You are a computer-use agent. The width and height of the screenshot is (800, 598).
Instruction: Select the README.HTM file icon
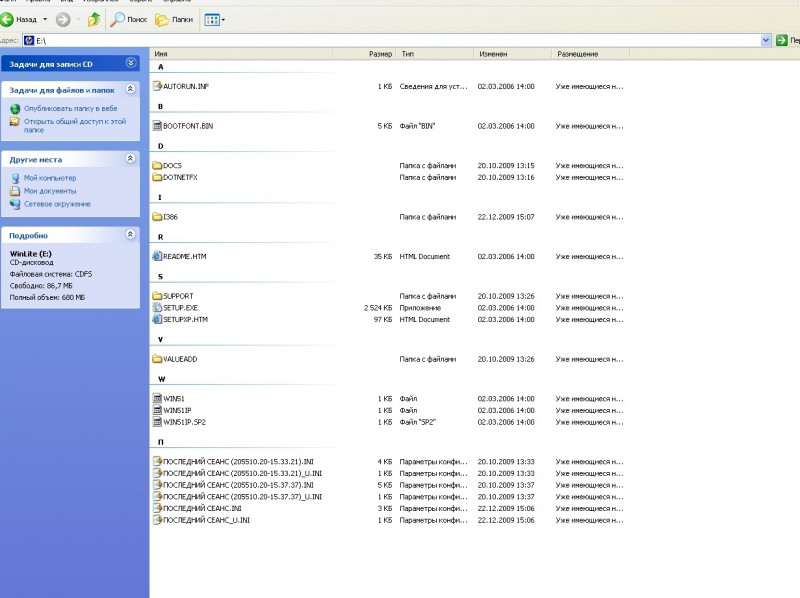click(x=157, y=256)
